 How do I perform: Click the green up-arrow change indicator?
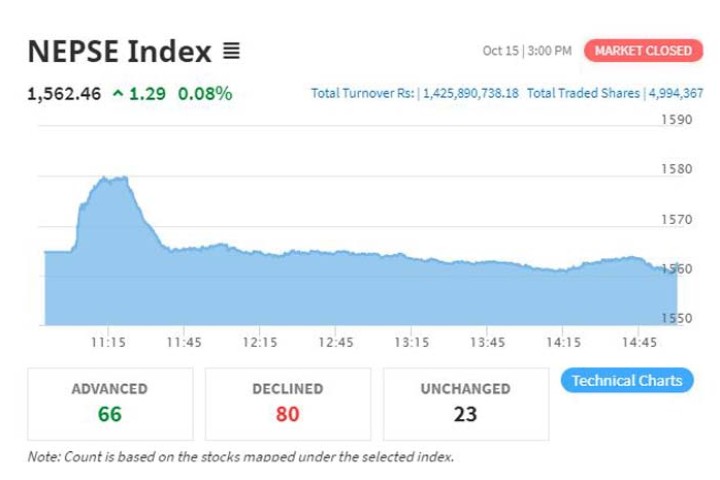tap(118, 94)
